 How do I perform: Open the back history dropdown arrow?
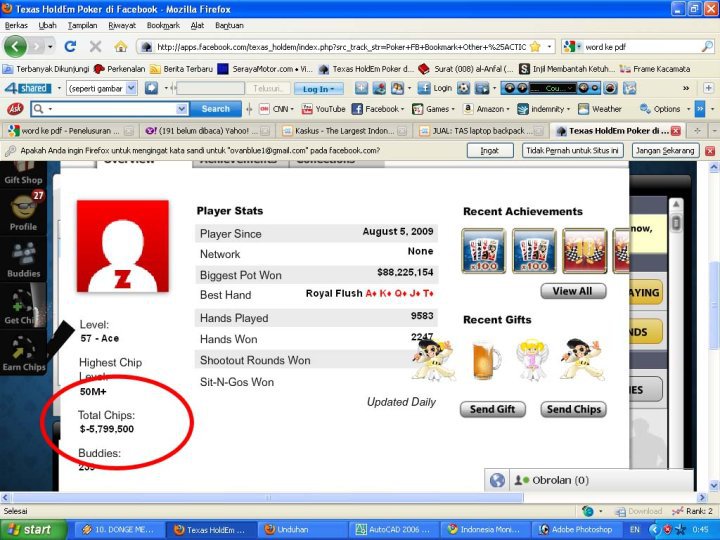click(50, 46)
